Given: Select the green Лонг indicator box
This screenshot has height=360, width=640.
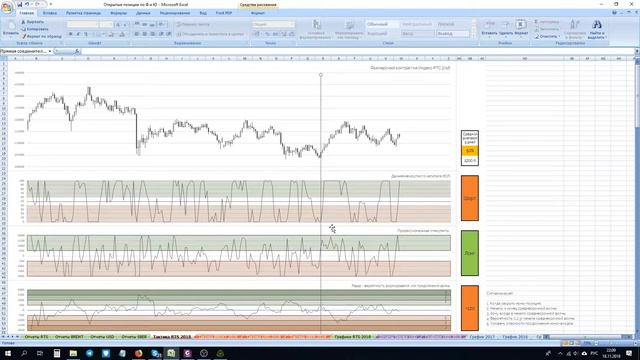Looking at the screenshot, I should (470, 253).
